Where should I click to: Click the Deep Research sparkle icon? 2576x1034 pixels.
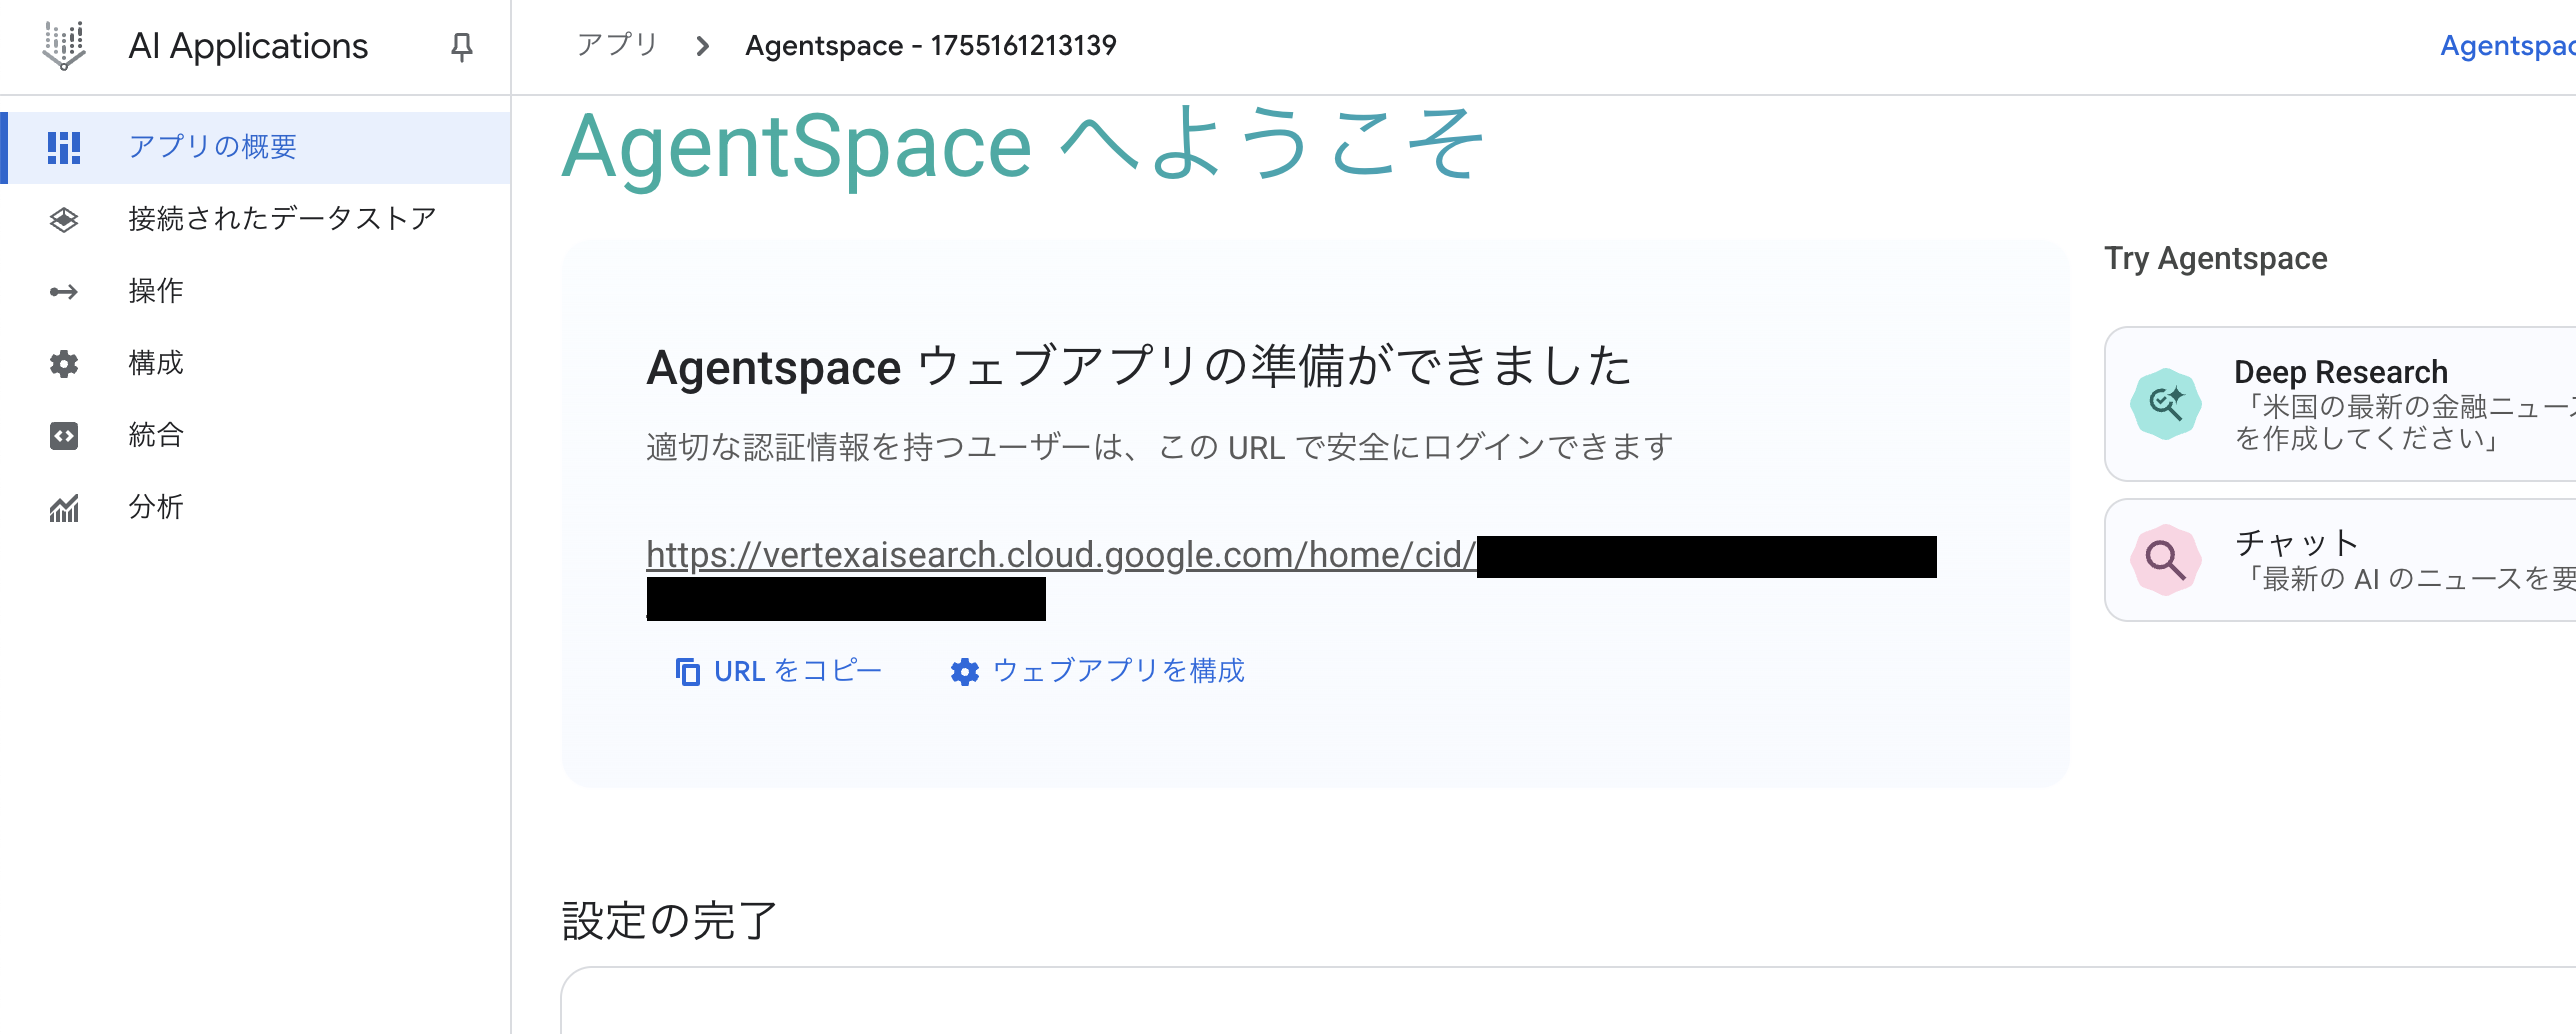[2166, 404]
